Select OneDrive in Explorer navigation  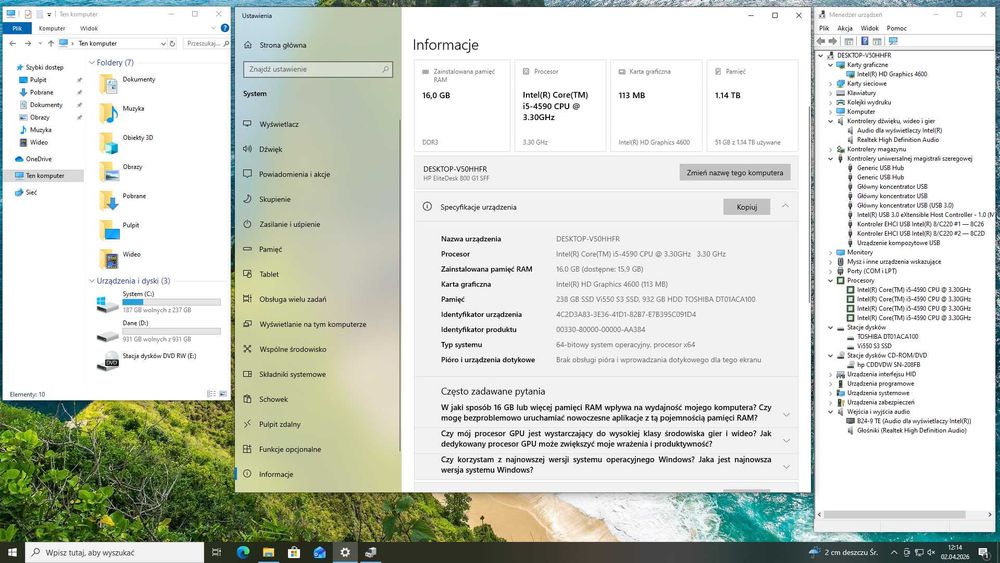pyautogui.click(x=38, y=159)
